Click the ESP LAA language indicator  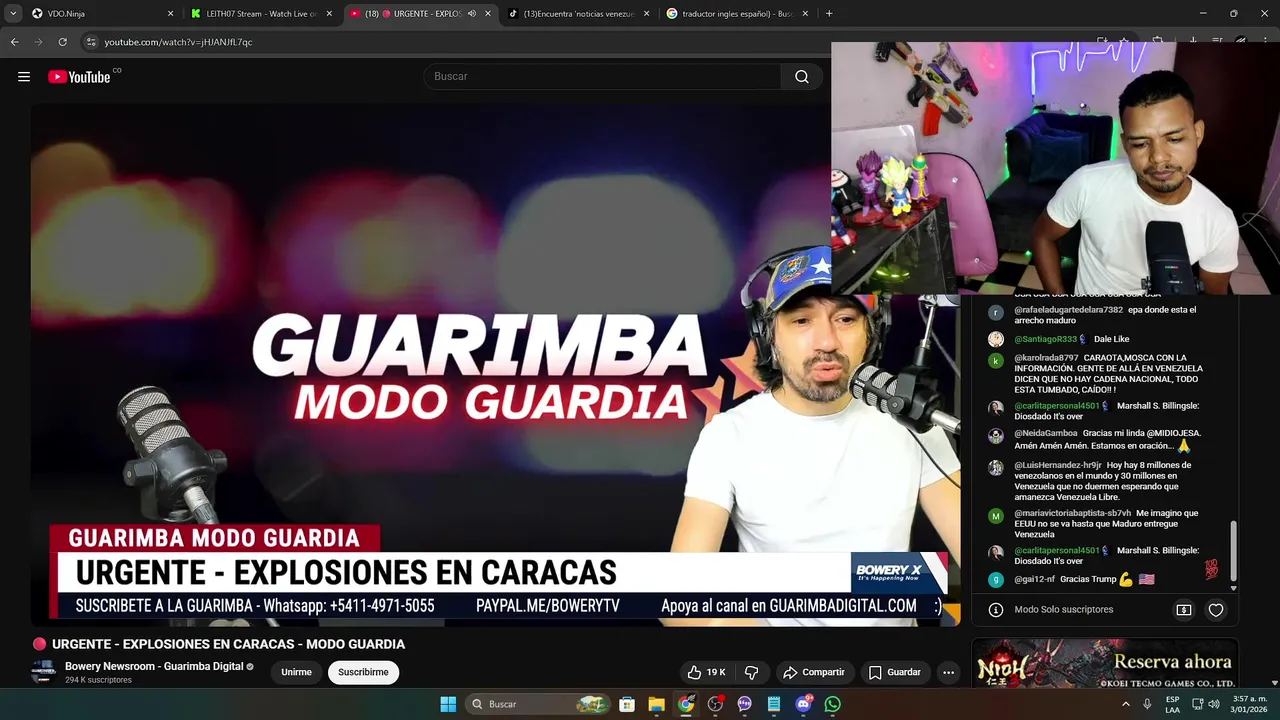[1172, 704]
